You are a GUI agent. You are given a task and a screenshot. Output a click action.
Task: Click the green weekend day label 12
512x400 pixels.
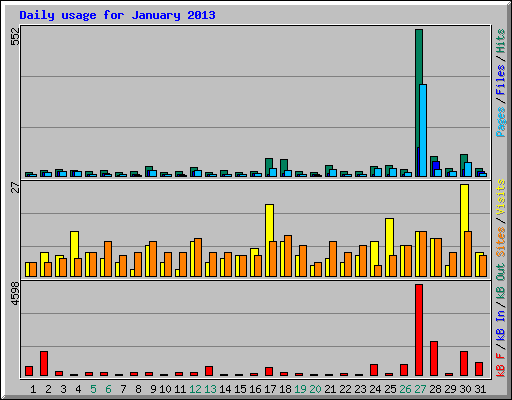coord(195,389)
